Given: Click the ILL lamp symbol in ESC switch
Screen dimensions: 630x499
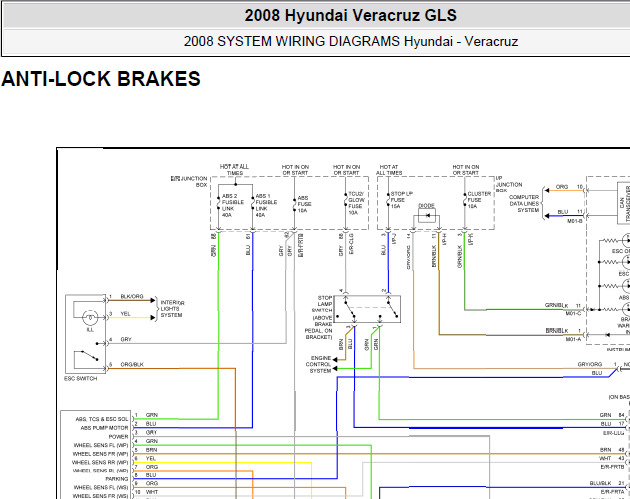Looking at the screenshot, I should (x=90, y=318).
